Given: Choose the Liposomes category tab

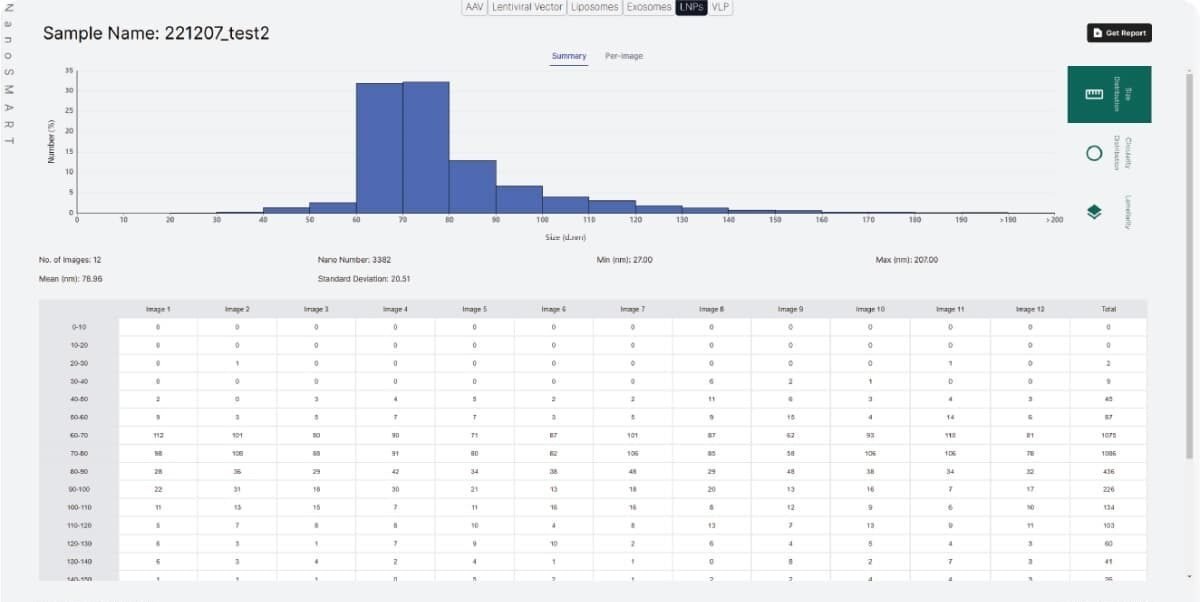Looking at the screenshot, I should click(x=594, y=7).
